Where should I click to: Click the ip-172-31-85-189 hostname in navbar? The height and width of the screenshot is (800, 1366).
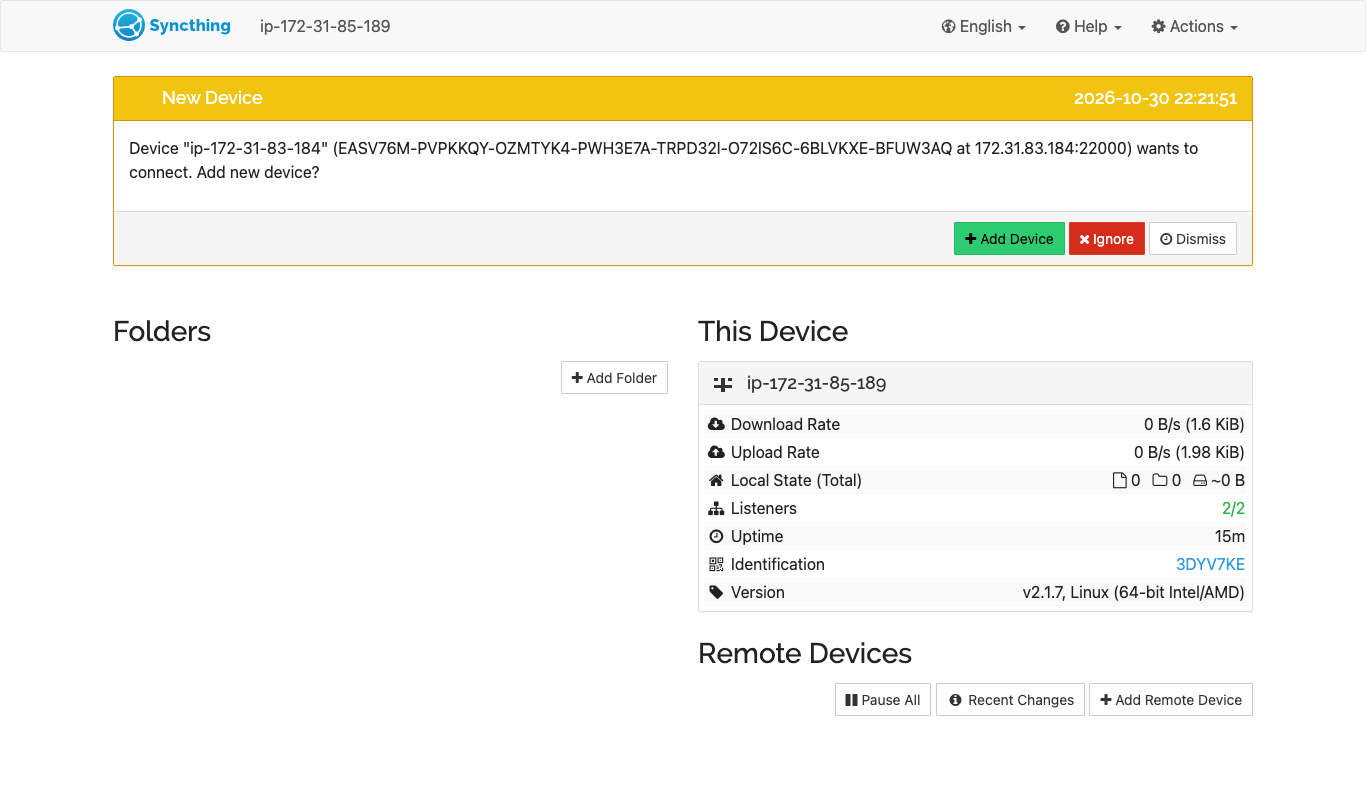[x=325, y=26]
